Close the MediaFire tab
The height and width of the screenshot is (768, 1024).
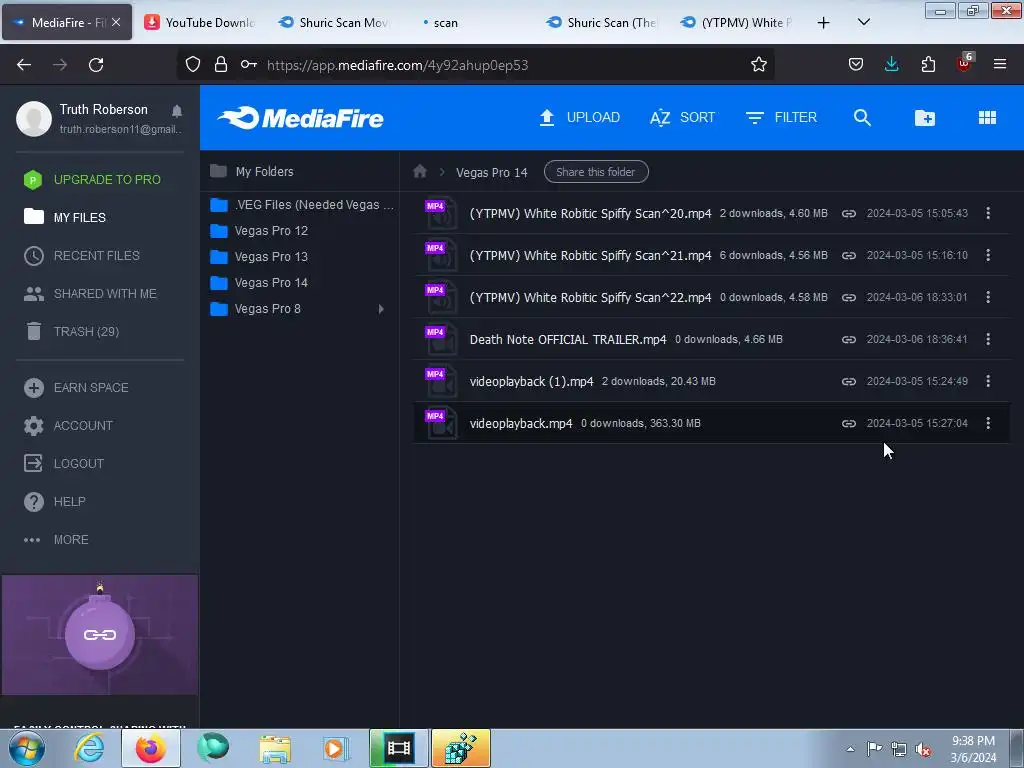pos(116,22)
